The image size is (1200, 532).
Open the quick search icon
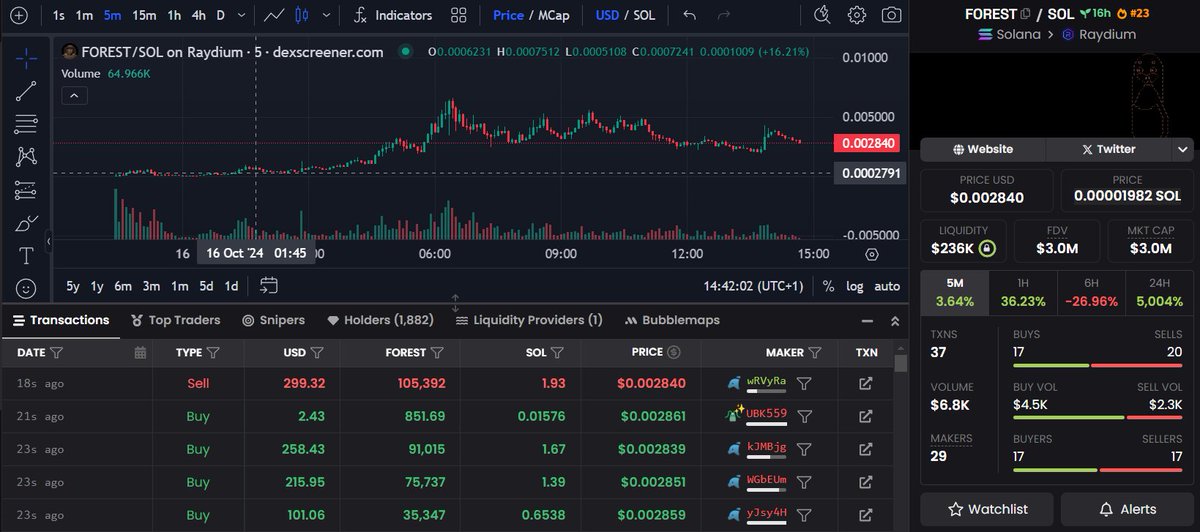pyautogui.click(x=822, y=15)
